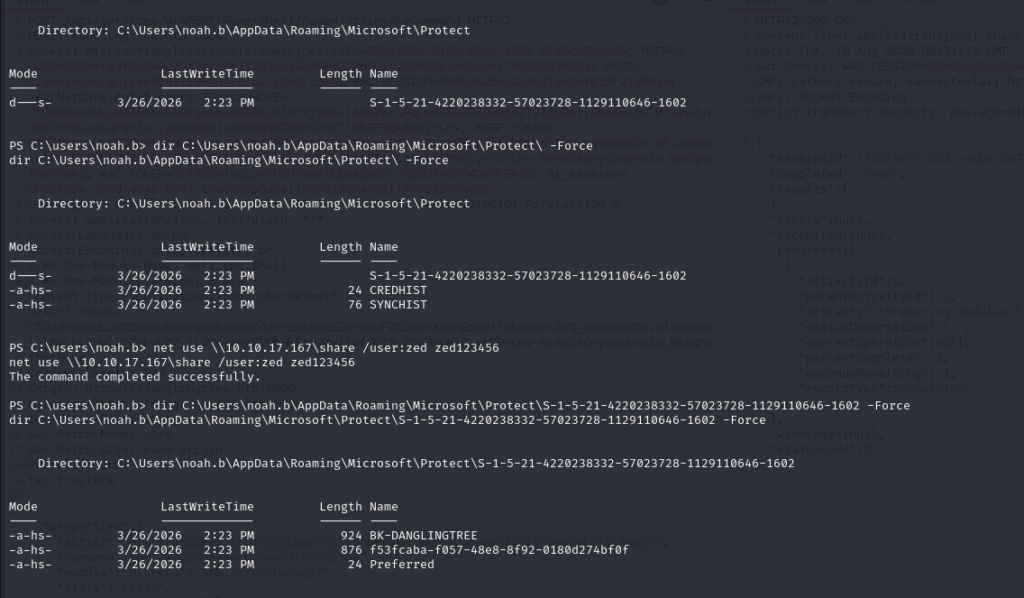
Task: Click the prompt line listing the SID folder
Action: pyautogui.click(x=459, y=405)
